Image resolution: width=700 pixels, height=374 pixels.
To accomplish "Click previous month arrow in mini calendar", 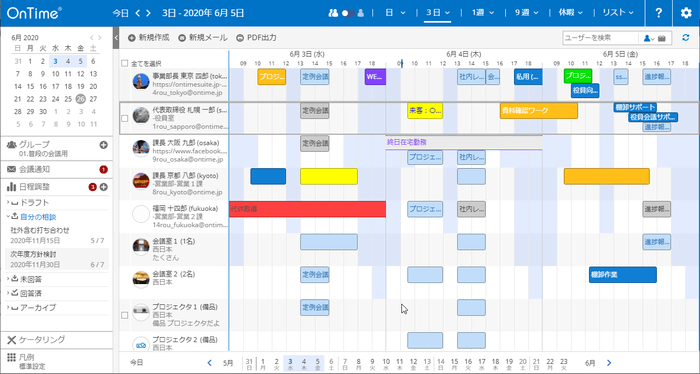I will [x=92, y=38].
